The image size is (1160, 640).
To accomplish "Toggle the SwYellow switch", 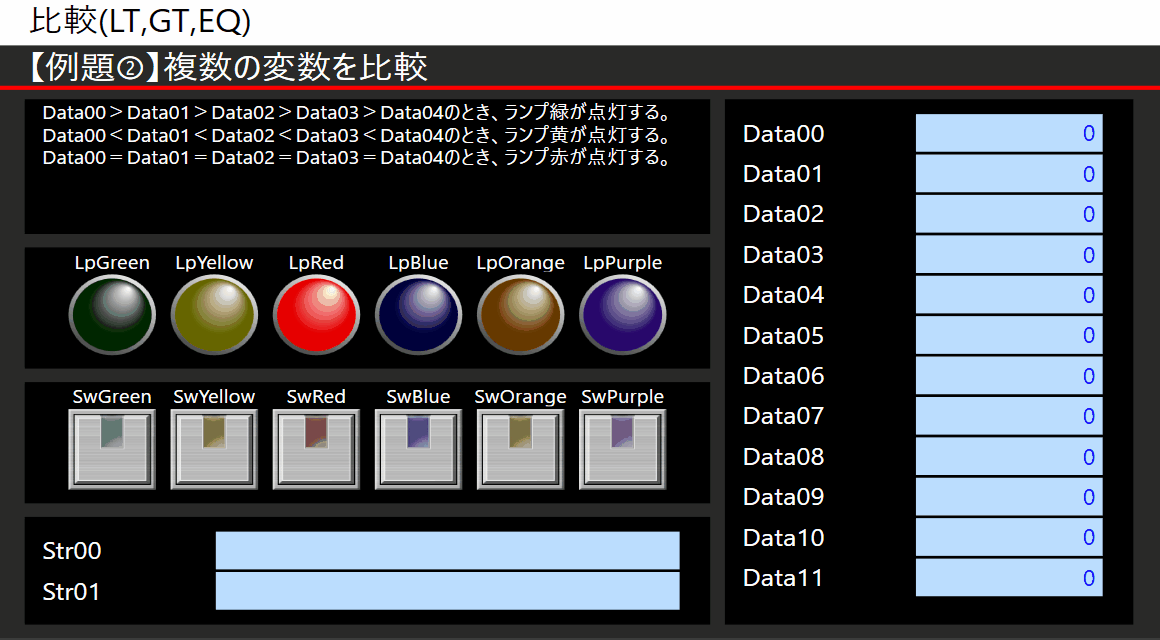I will 214,449.
